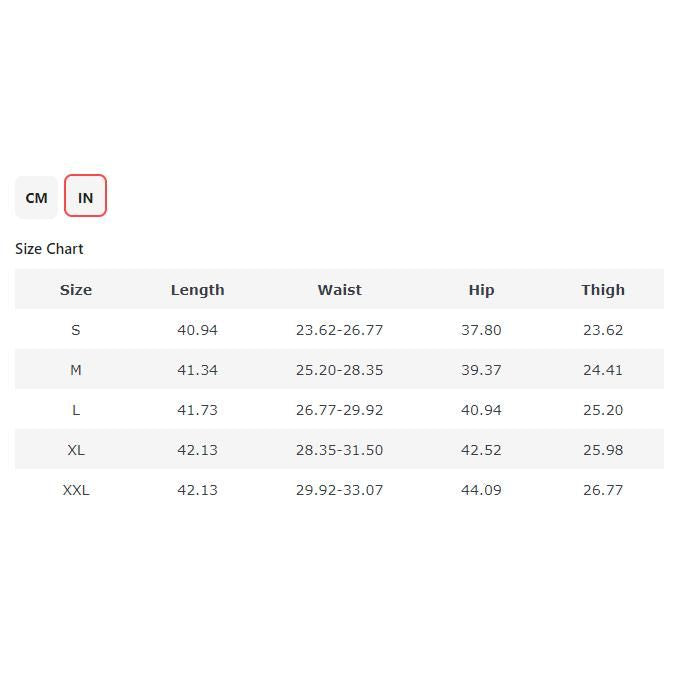This screenshot has height=677, width=677.
Task: Switch size units to CM
Action: pos(36,197)
